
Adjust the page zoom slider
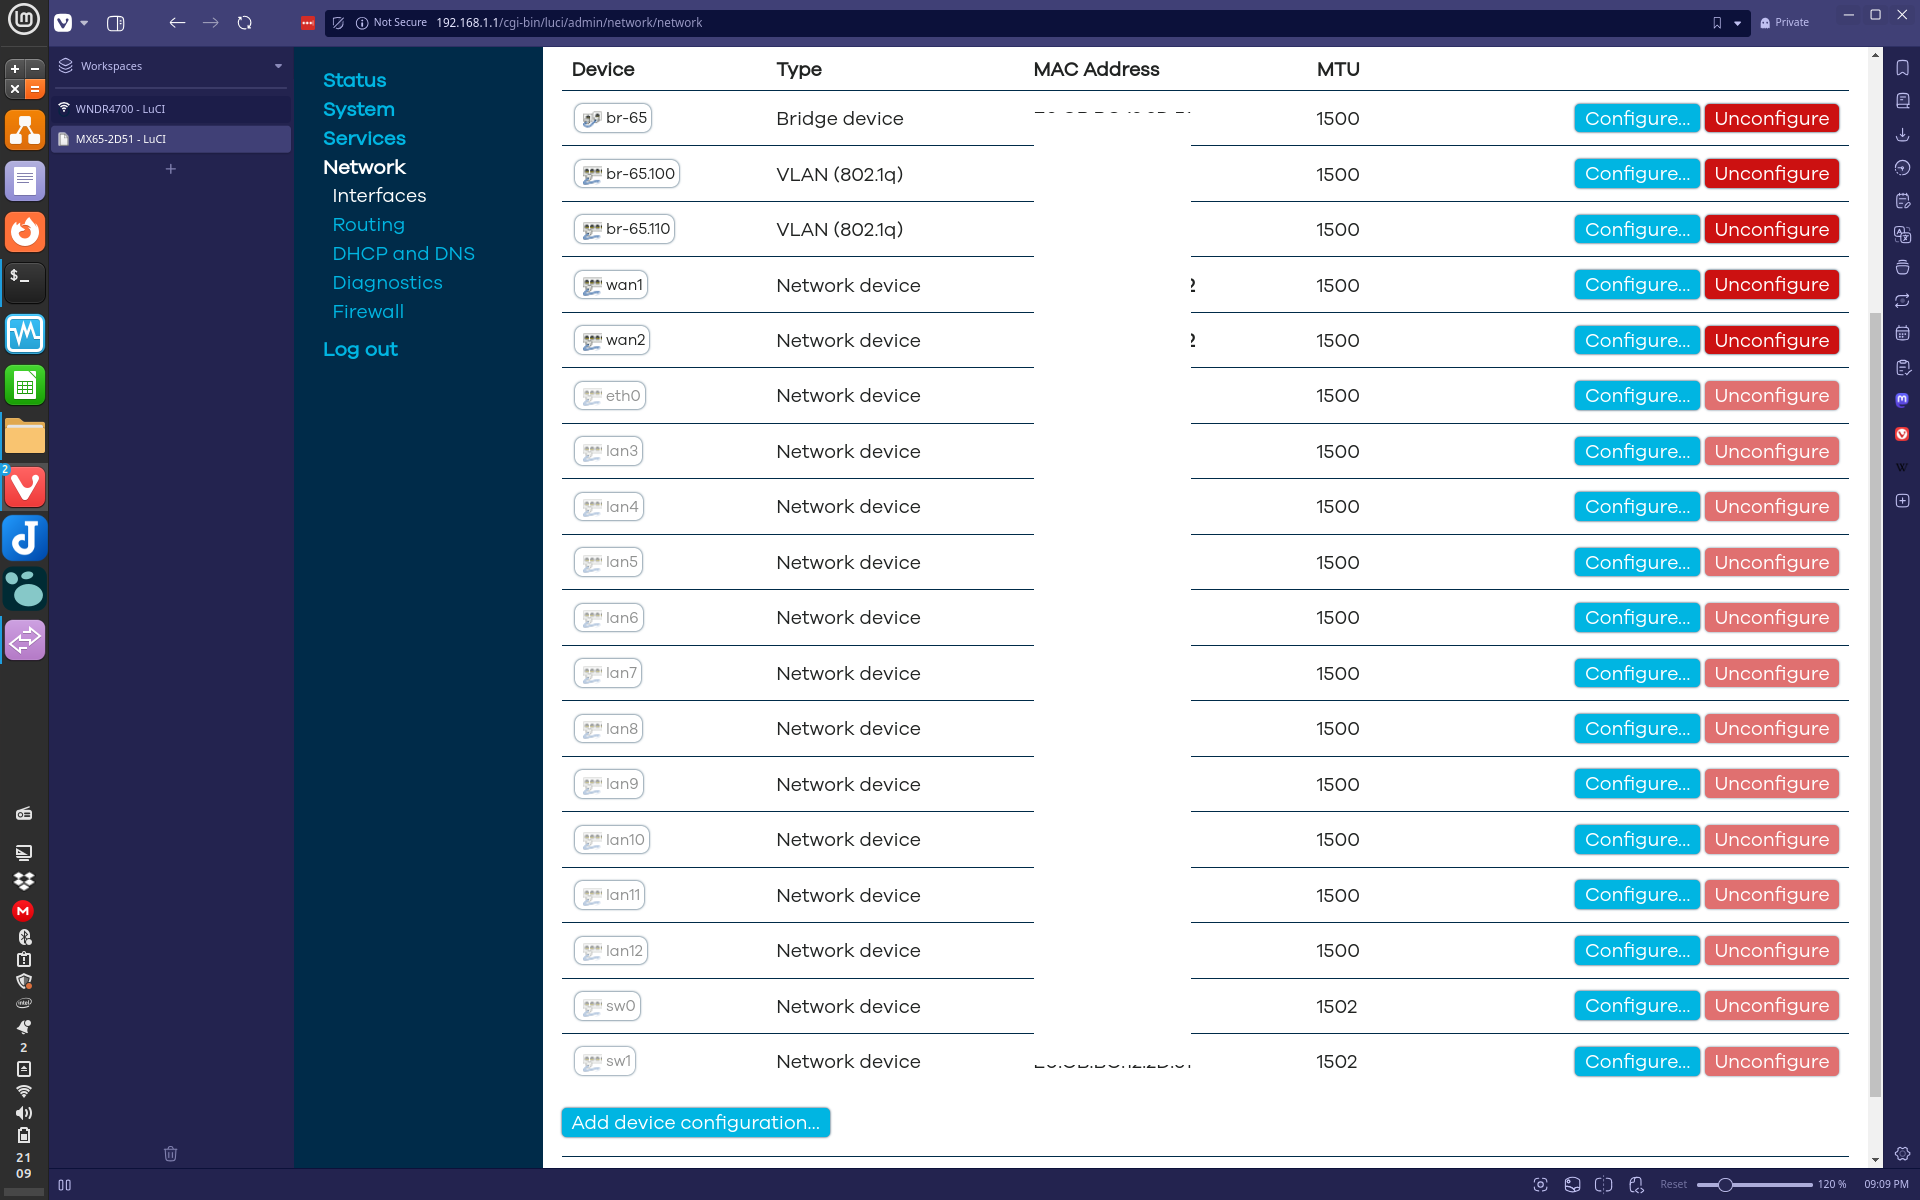pos(1755,1184)
